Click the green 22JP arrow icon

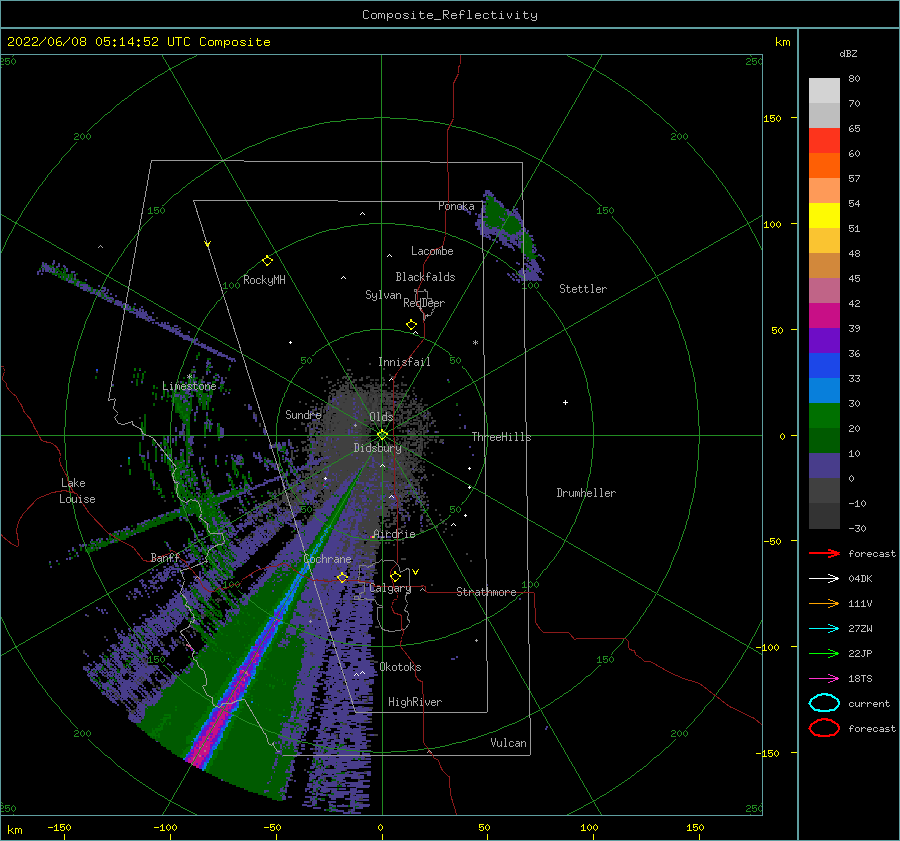(824, 653)
